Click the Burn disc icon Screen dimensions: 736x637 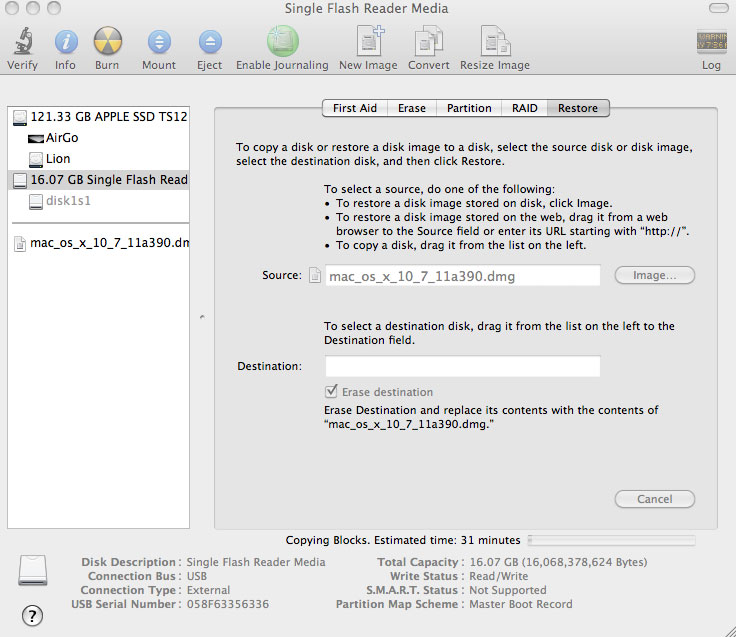tap(108, 42)
